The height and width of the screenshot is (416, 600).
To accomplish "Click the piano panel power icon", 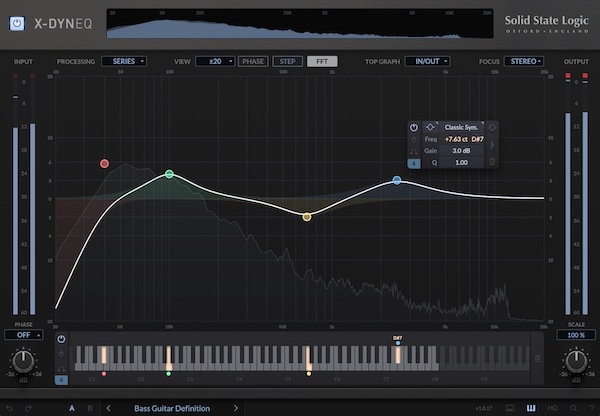I will 62,339.
